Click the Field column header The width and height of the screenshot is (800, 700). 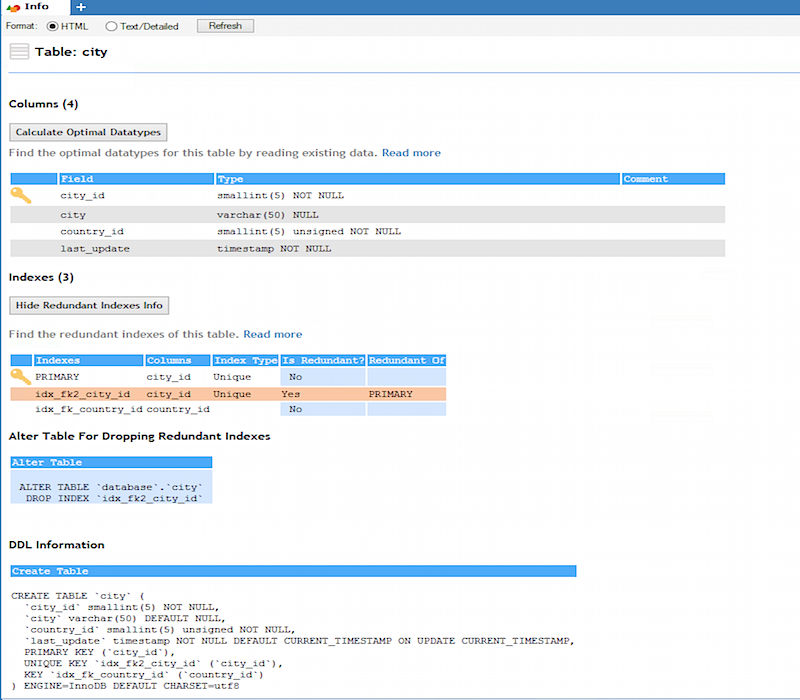pyautogui.click(x=136, y=179)
